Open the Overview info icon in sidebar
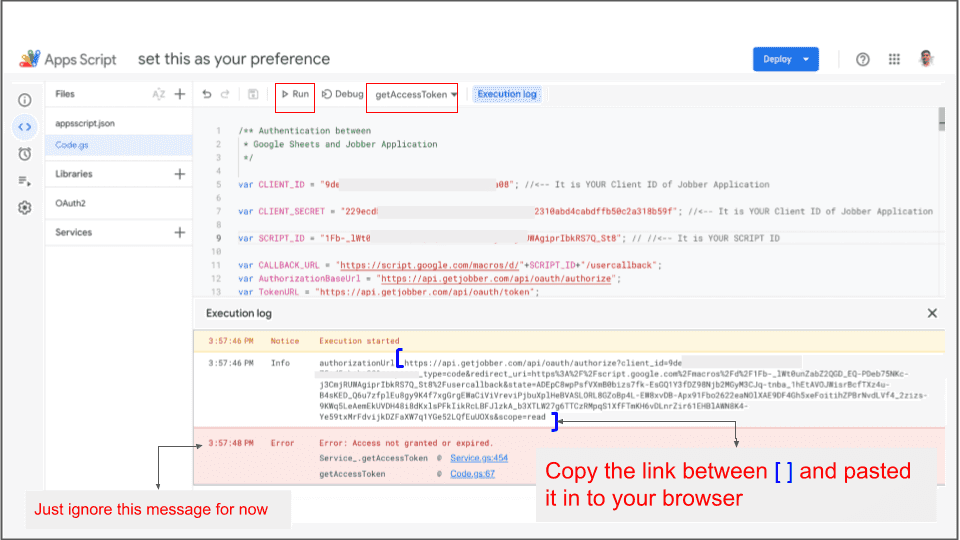Screen dimensions: 960x540 point(25,100)
